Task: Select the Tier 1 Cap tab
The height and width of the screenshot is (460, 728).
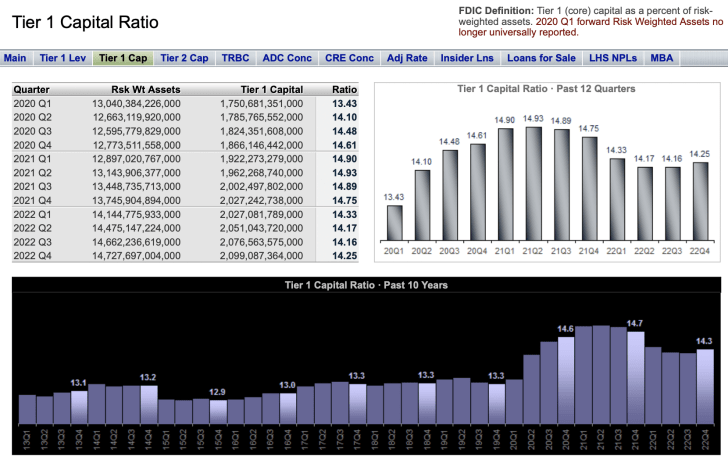Action: pyautogui.click(x=121, y=58)
